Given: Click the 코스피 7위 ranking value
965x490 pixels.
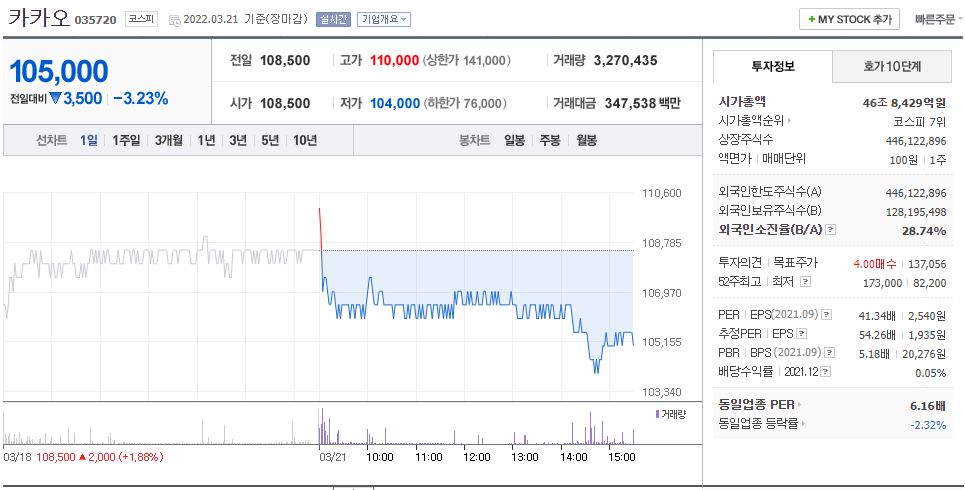Looking at the screenshot, I should 919,122.
